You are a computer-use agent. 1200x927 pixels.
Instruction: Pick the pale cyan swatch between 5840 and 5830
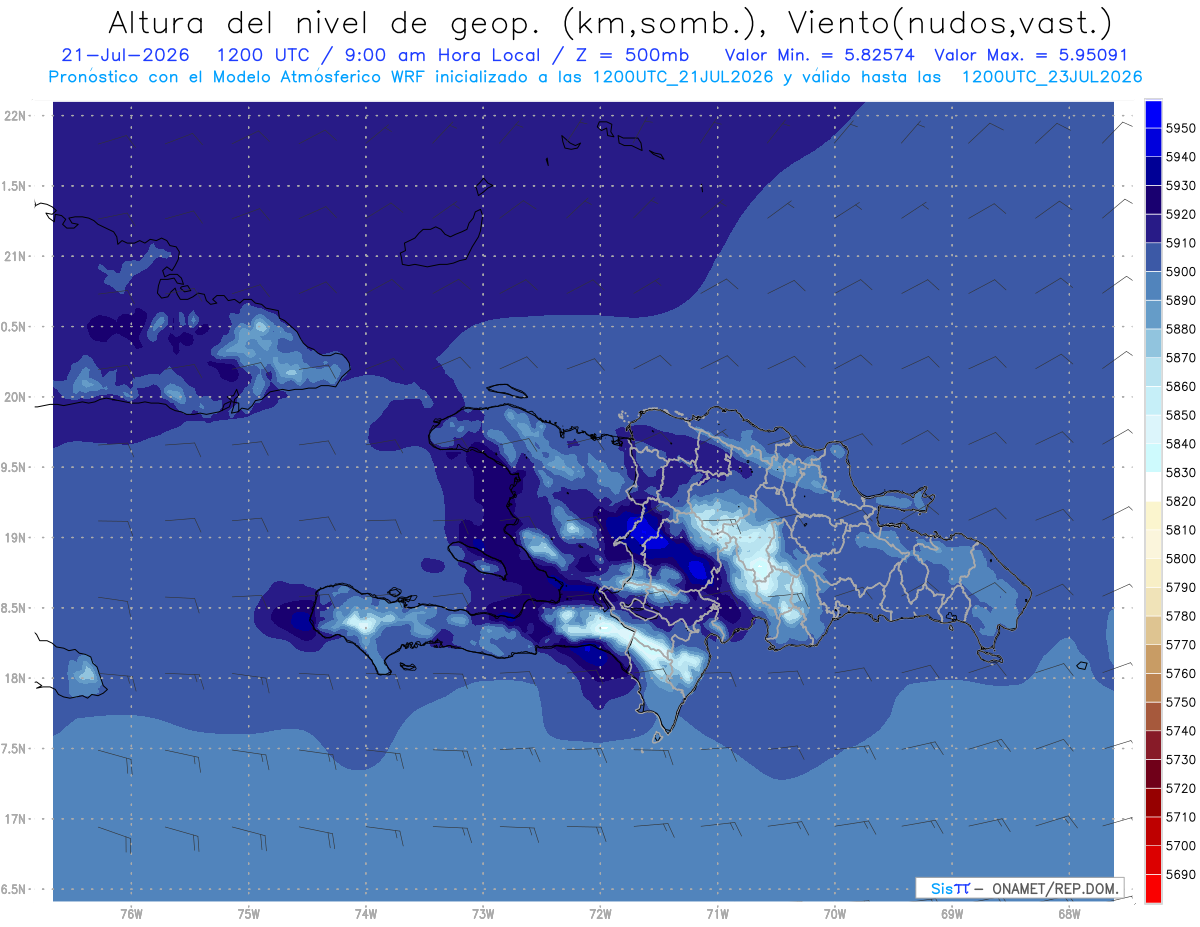click(1152, 458)
